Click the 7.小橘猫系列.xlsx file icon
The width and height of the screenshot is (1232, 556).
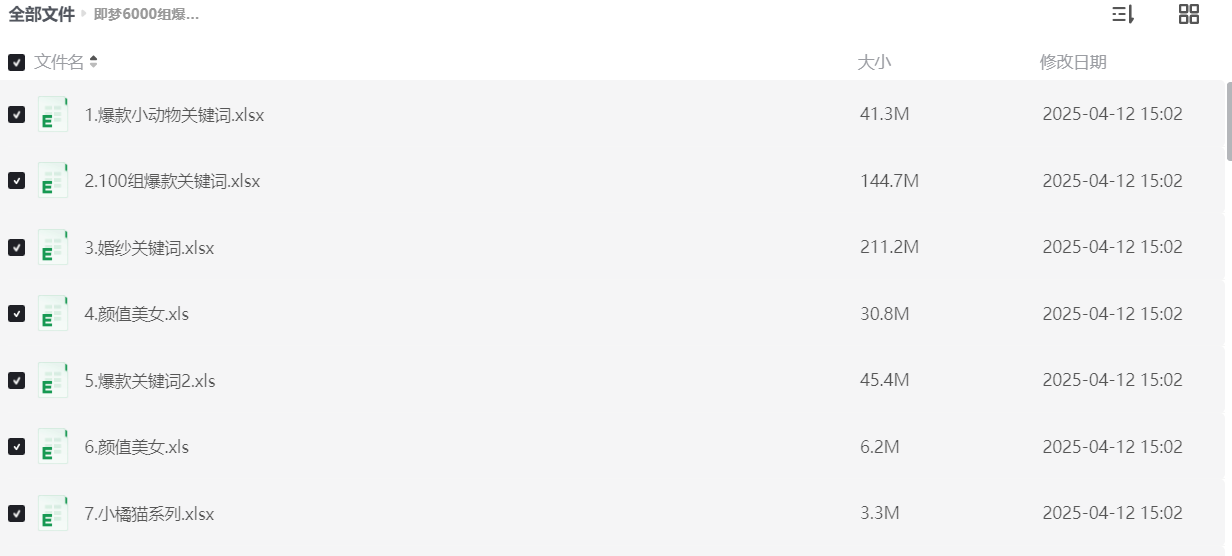53,513
